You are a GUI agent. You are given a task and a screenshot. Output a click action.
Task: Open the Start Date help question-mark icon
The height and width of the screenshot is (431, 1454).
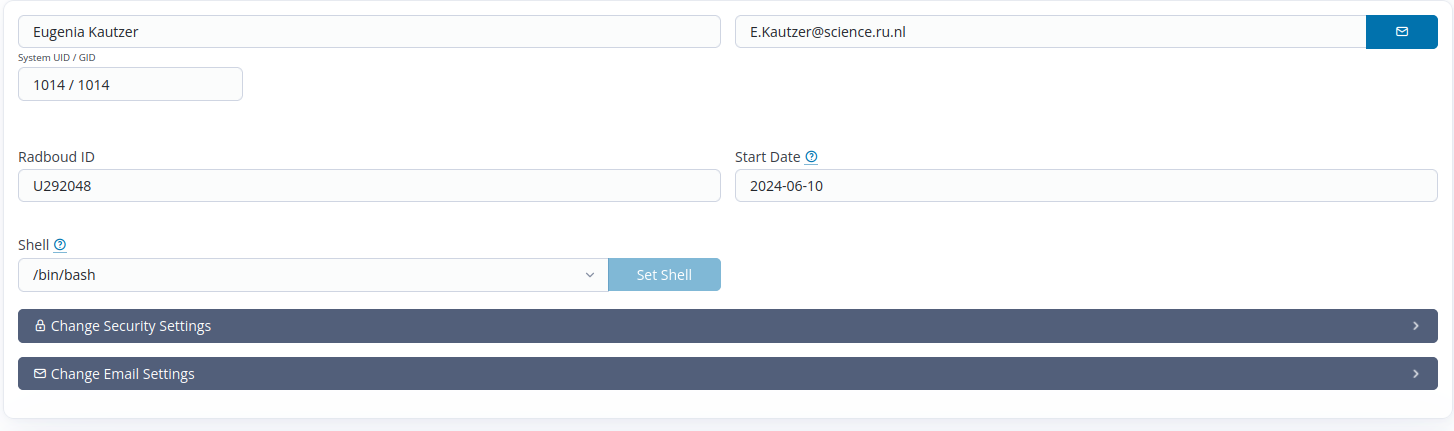pos(811,157)
